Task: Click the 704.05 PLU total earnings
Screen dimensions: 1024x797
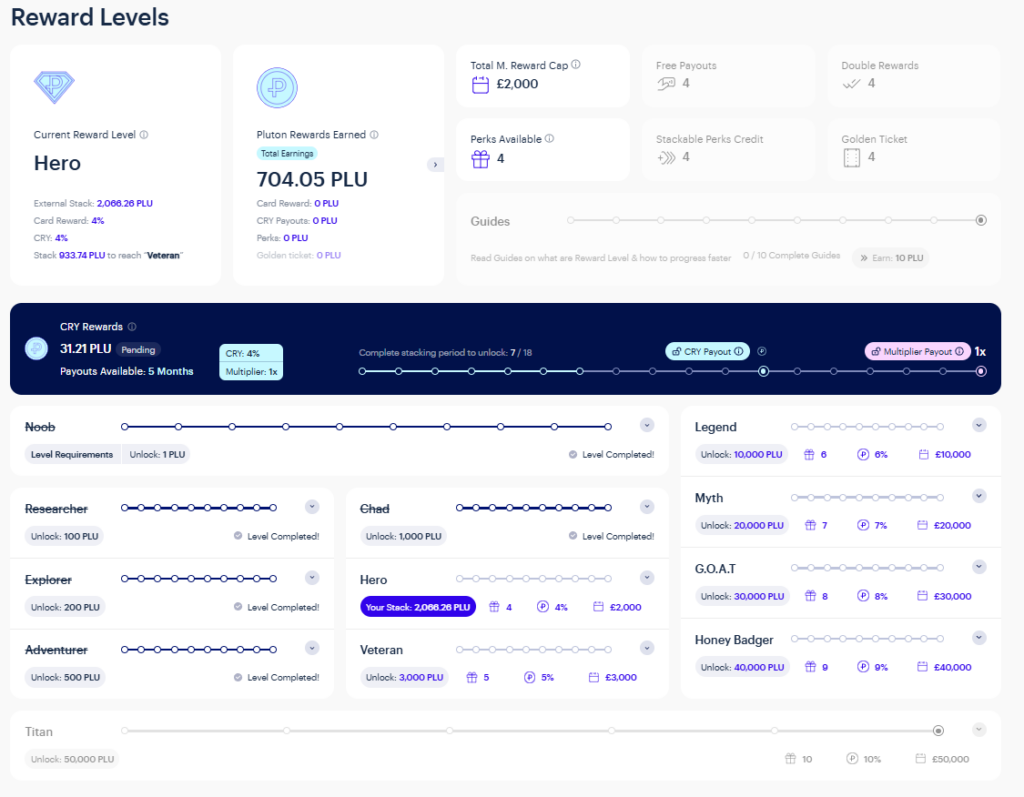Action: click(312, 179)
